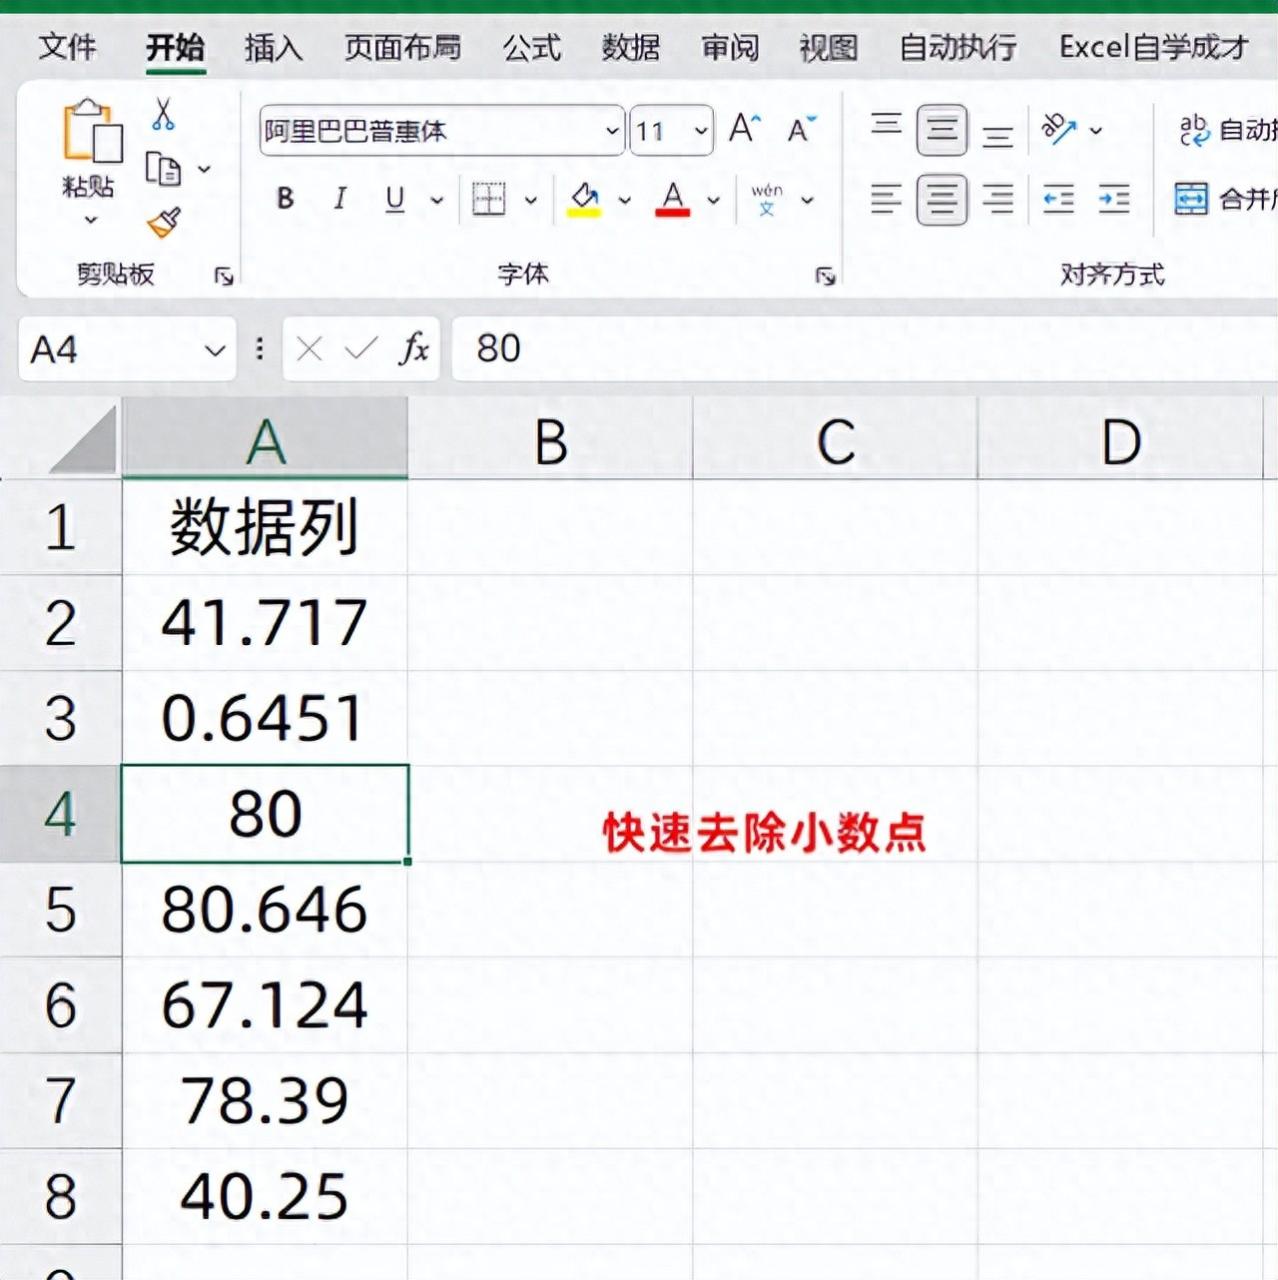Align cell text to the left
This screenshot has height=1280, width=1278.
886,199
